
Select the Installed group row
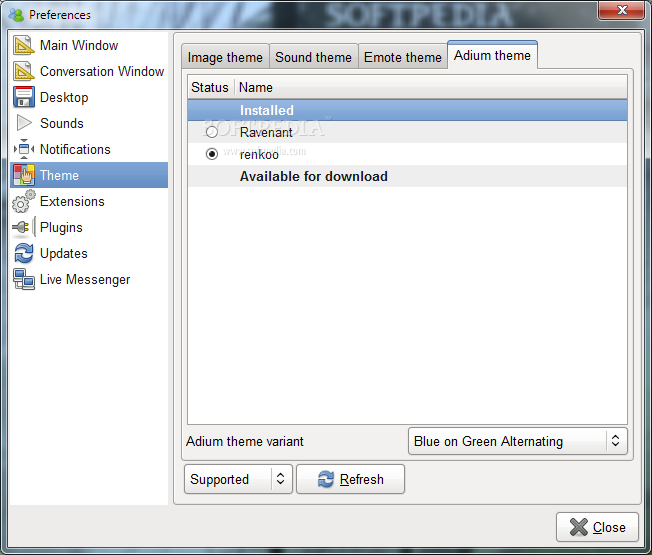tap(407, 110)
